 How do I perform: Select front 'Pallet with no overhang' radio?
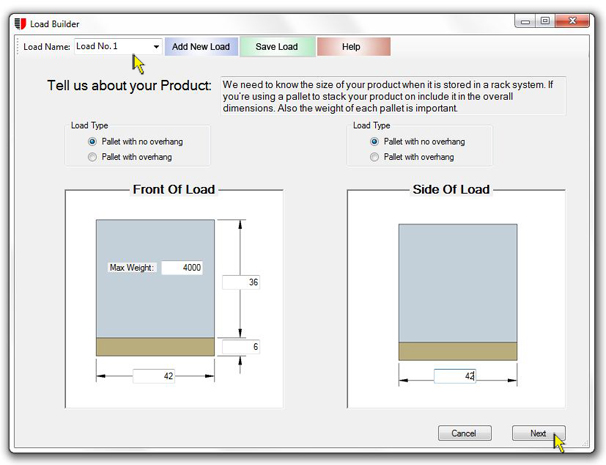pos(92,141)
